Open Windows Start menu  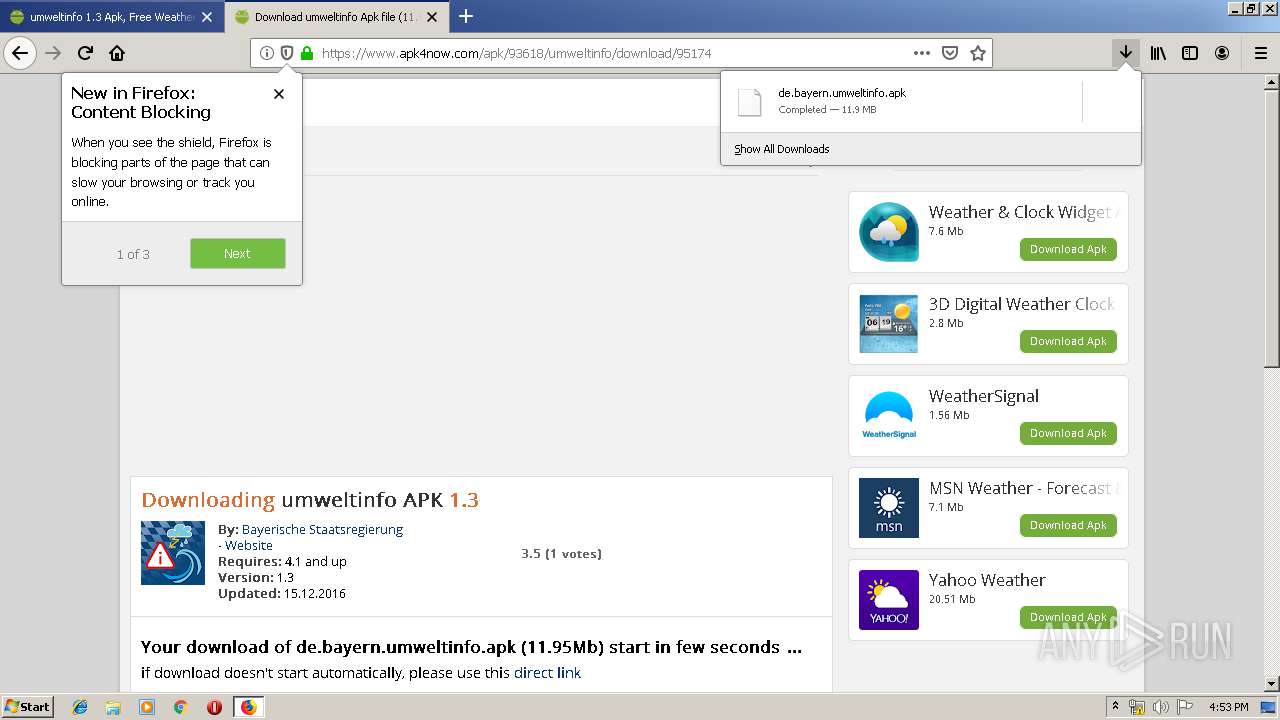point(27,706)
